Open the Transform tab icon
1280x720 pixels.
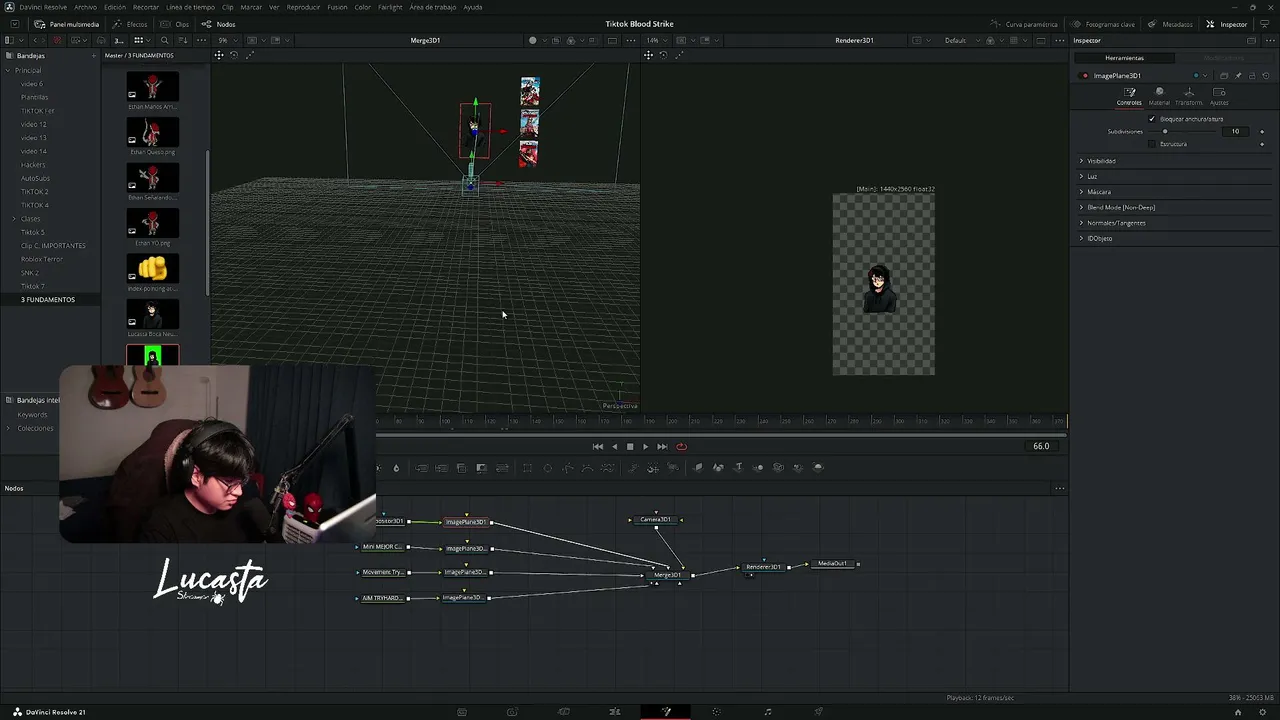coord(1189,96)
